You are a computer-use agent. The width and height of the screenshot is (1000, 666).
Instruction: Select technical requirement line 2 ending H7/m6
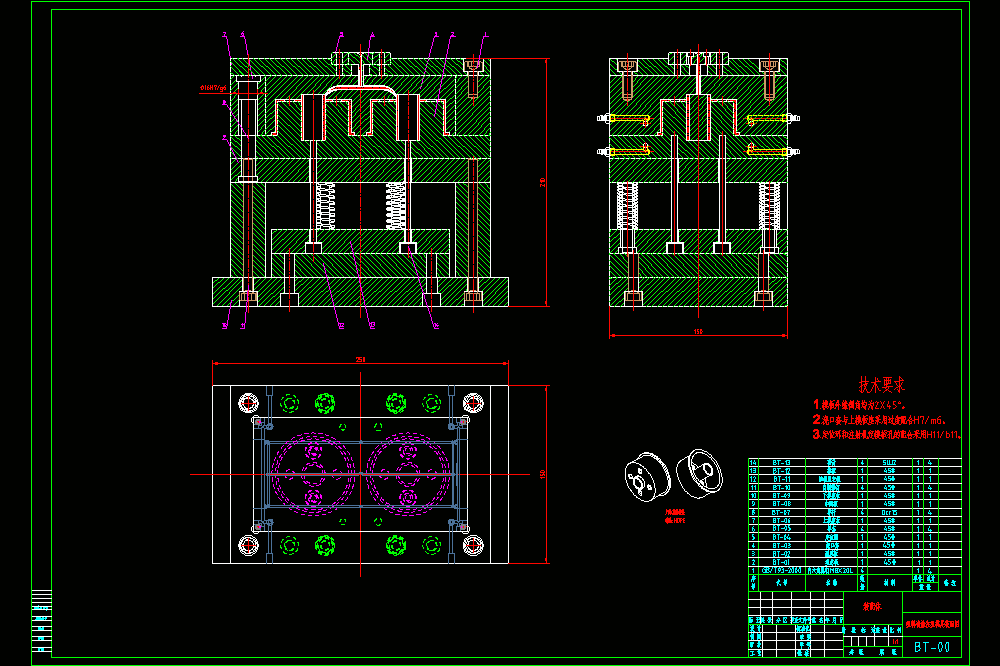878,420
